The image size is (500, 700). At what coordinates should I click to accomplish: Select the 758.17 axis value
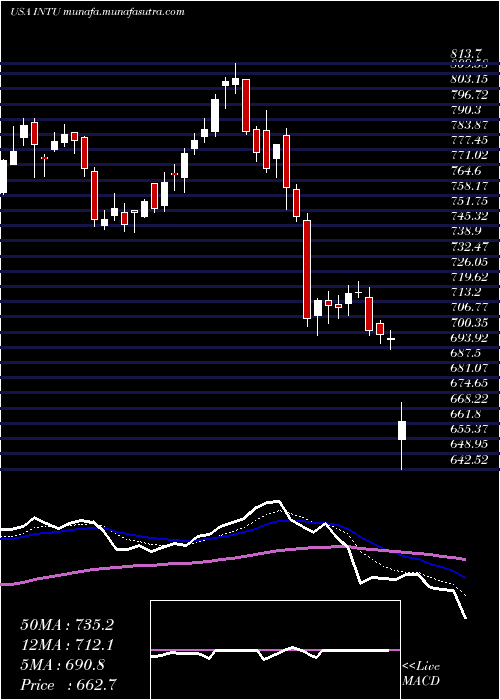pos(471,186)
